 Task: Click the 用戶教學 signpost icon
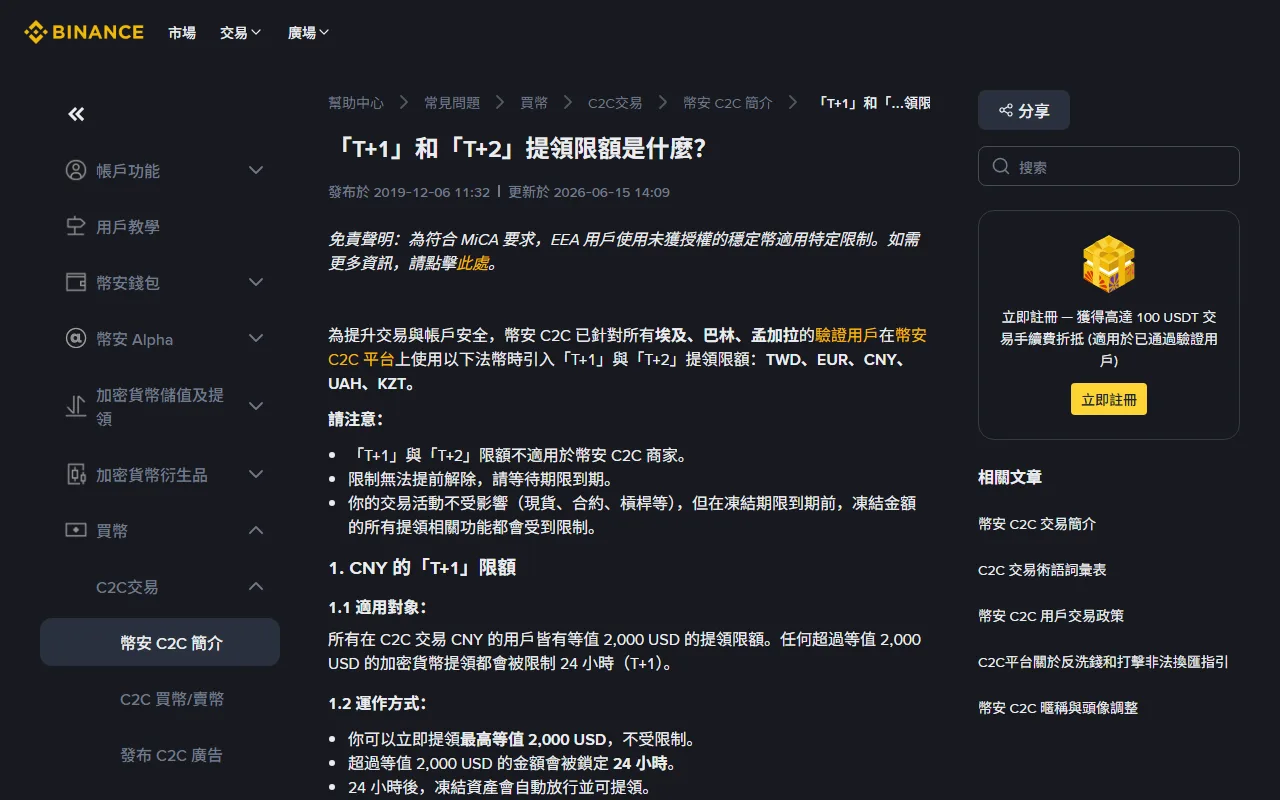[x=76, y=226]
